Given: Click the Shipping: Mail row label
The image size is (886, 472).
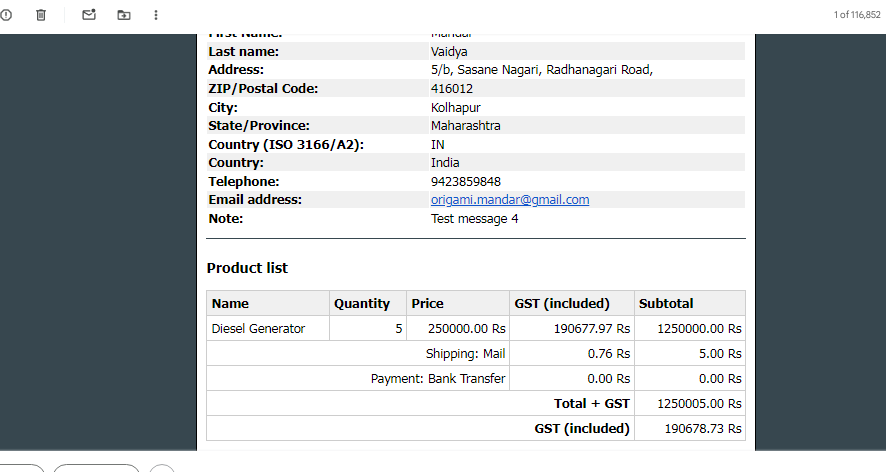Looking at the screenshot, I should pyautogui.click(x=465, y=353).
